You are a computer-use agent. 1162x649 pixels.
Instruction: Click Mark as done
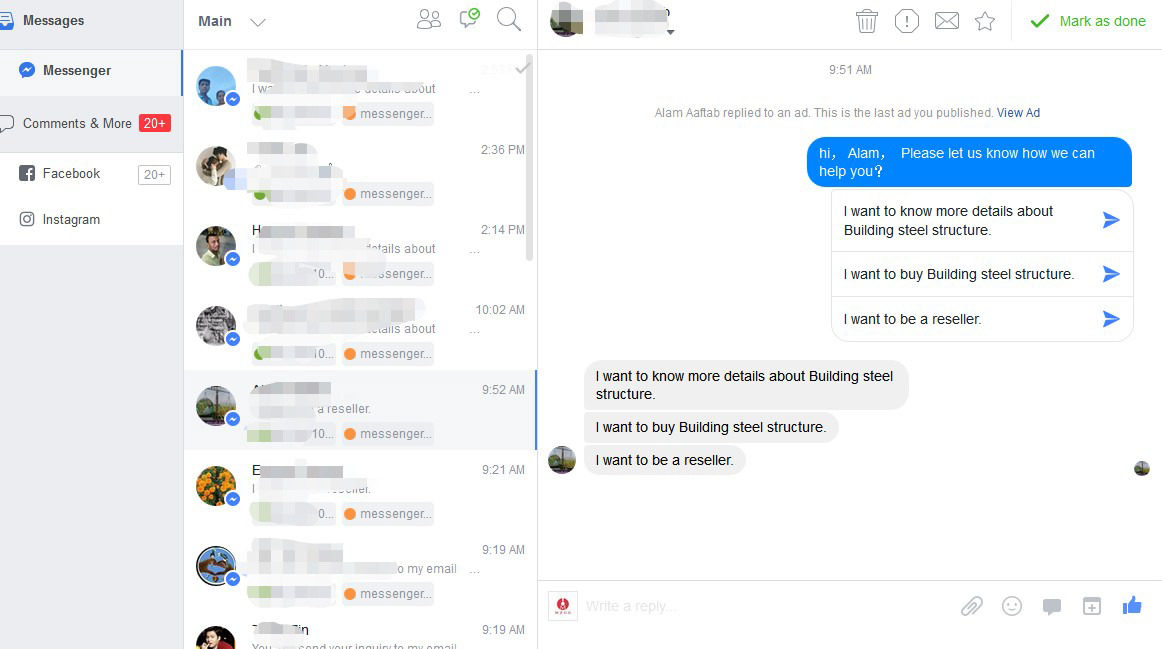coord(1088,21)
